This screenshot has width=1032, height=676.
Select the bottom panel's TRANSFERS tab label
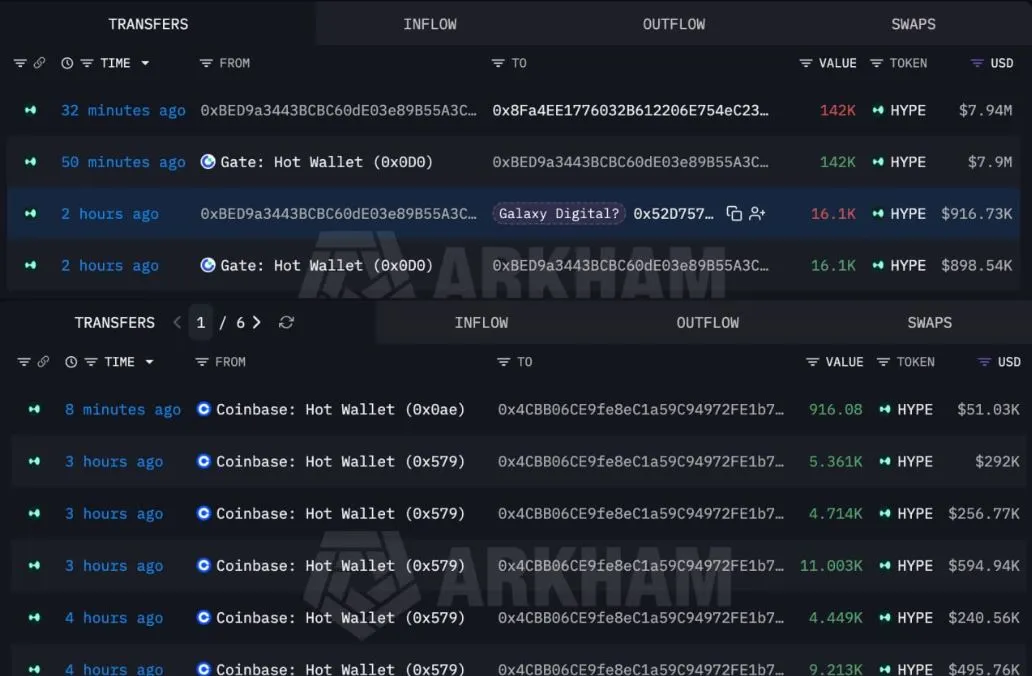pos(115,323)
